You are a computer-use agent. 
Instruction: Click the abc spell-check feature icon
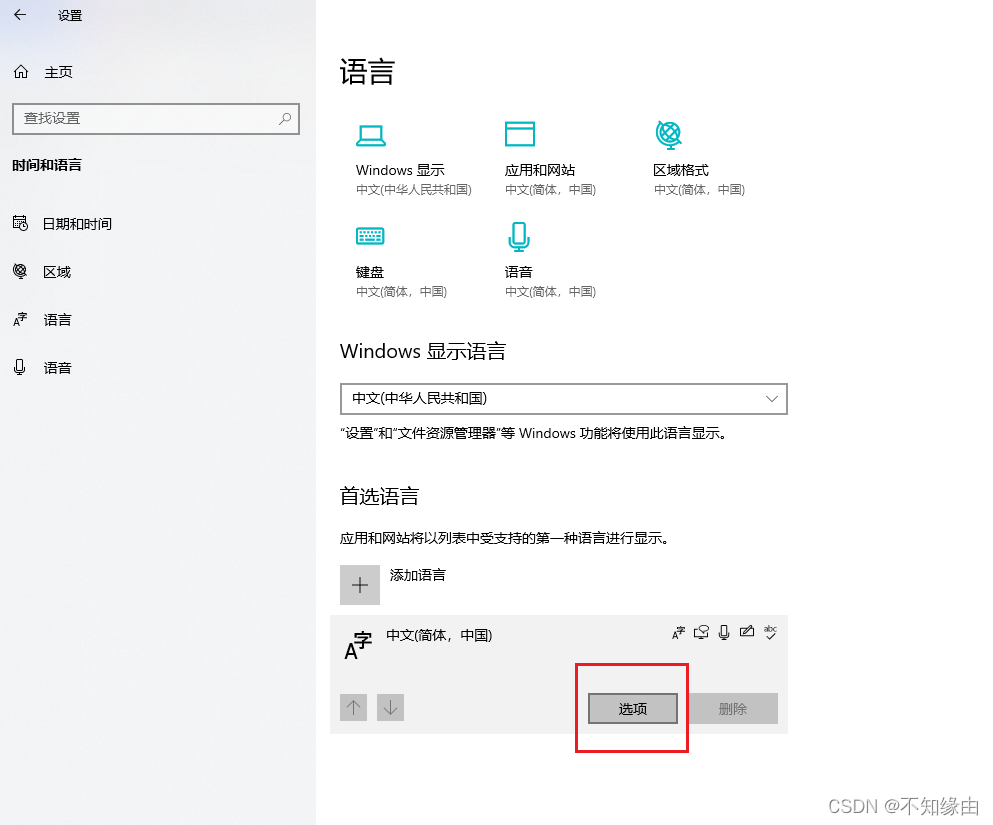coord(771,632)
